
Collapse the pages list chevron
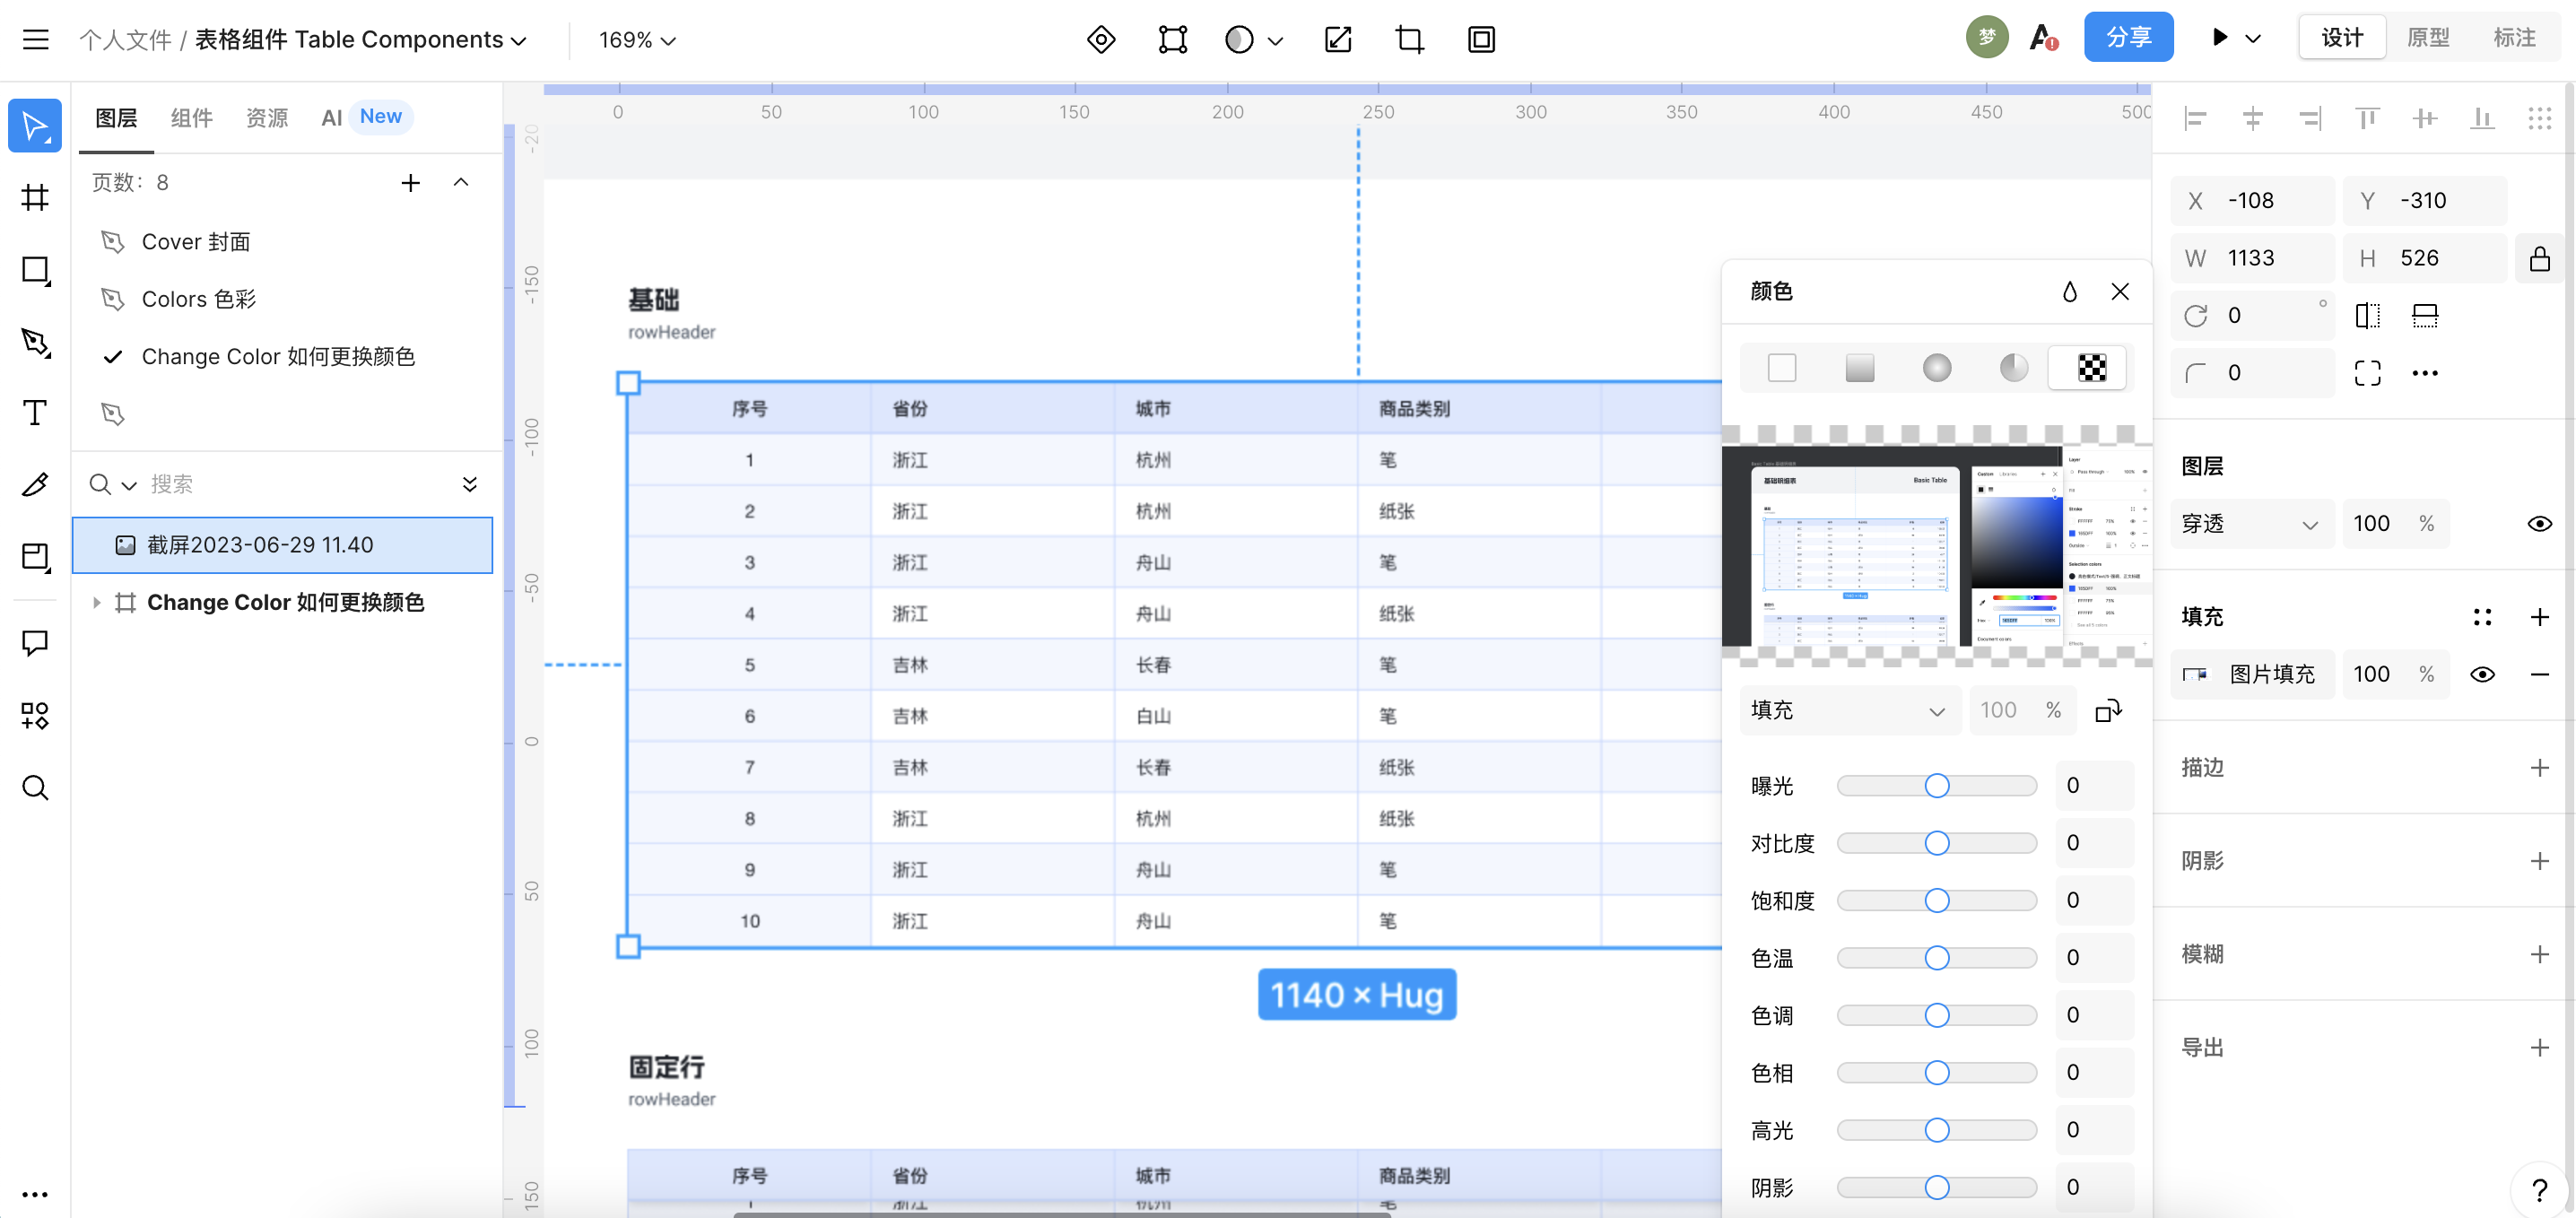point(461,182)
